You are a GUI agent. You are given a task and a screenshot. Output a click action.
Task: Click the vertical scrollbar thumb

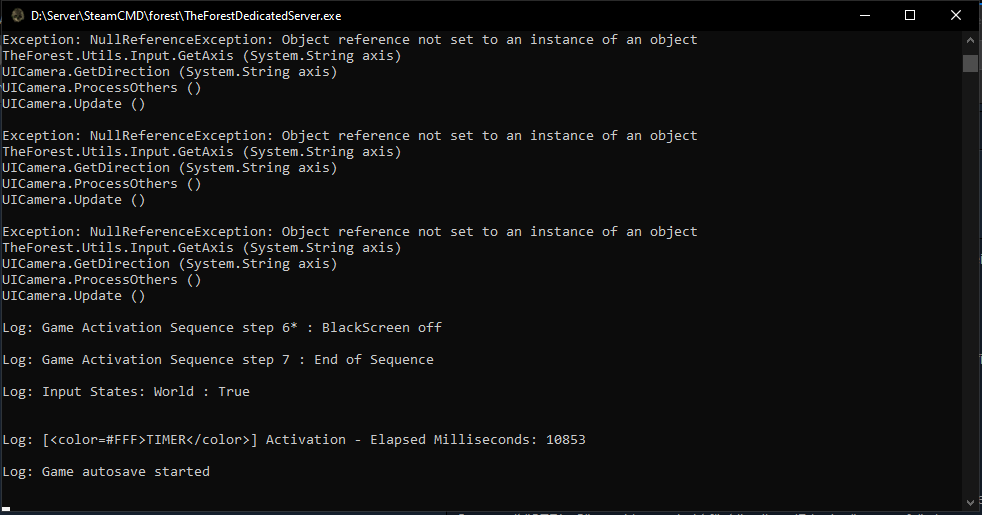click(x=970, y=64)
